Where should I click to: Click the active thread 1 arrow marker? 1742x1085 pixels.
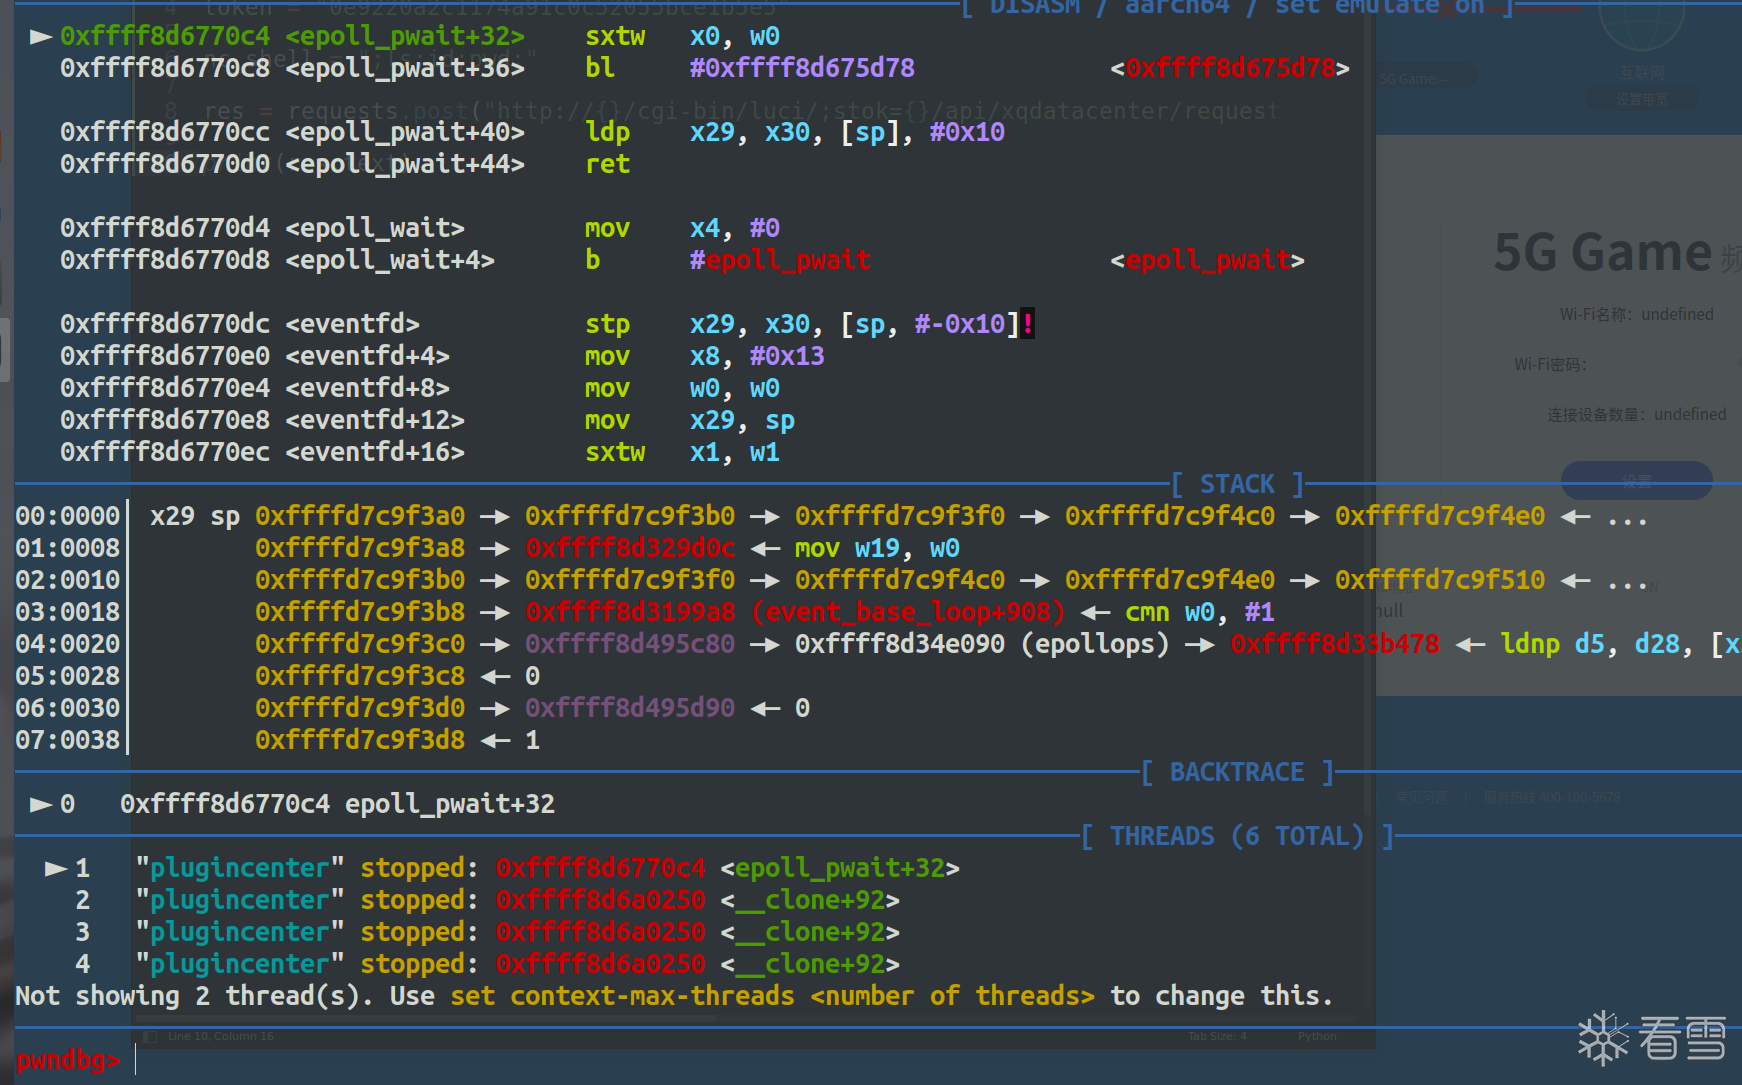click(56, 868)
